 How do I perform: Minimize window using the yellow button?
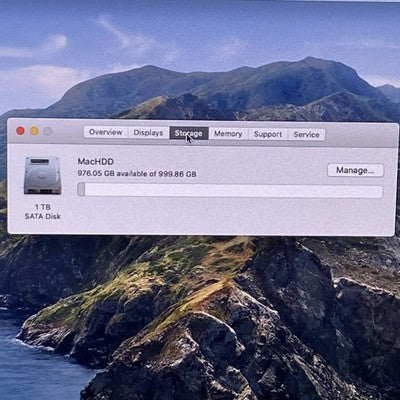click(x=34, y=131)
